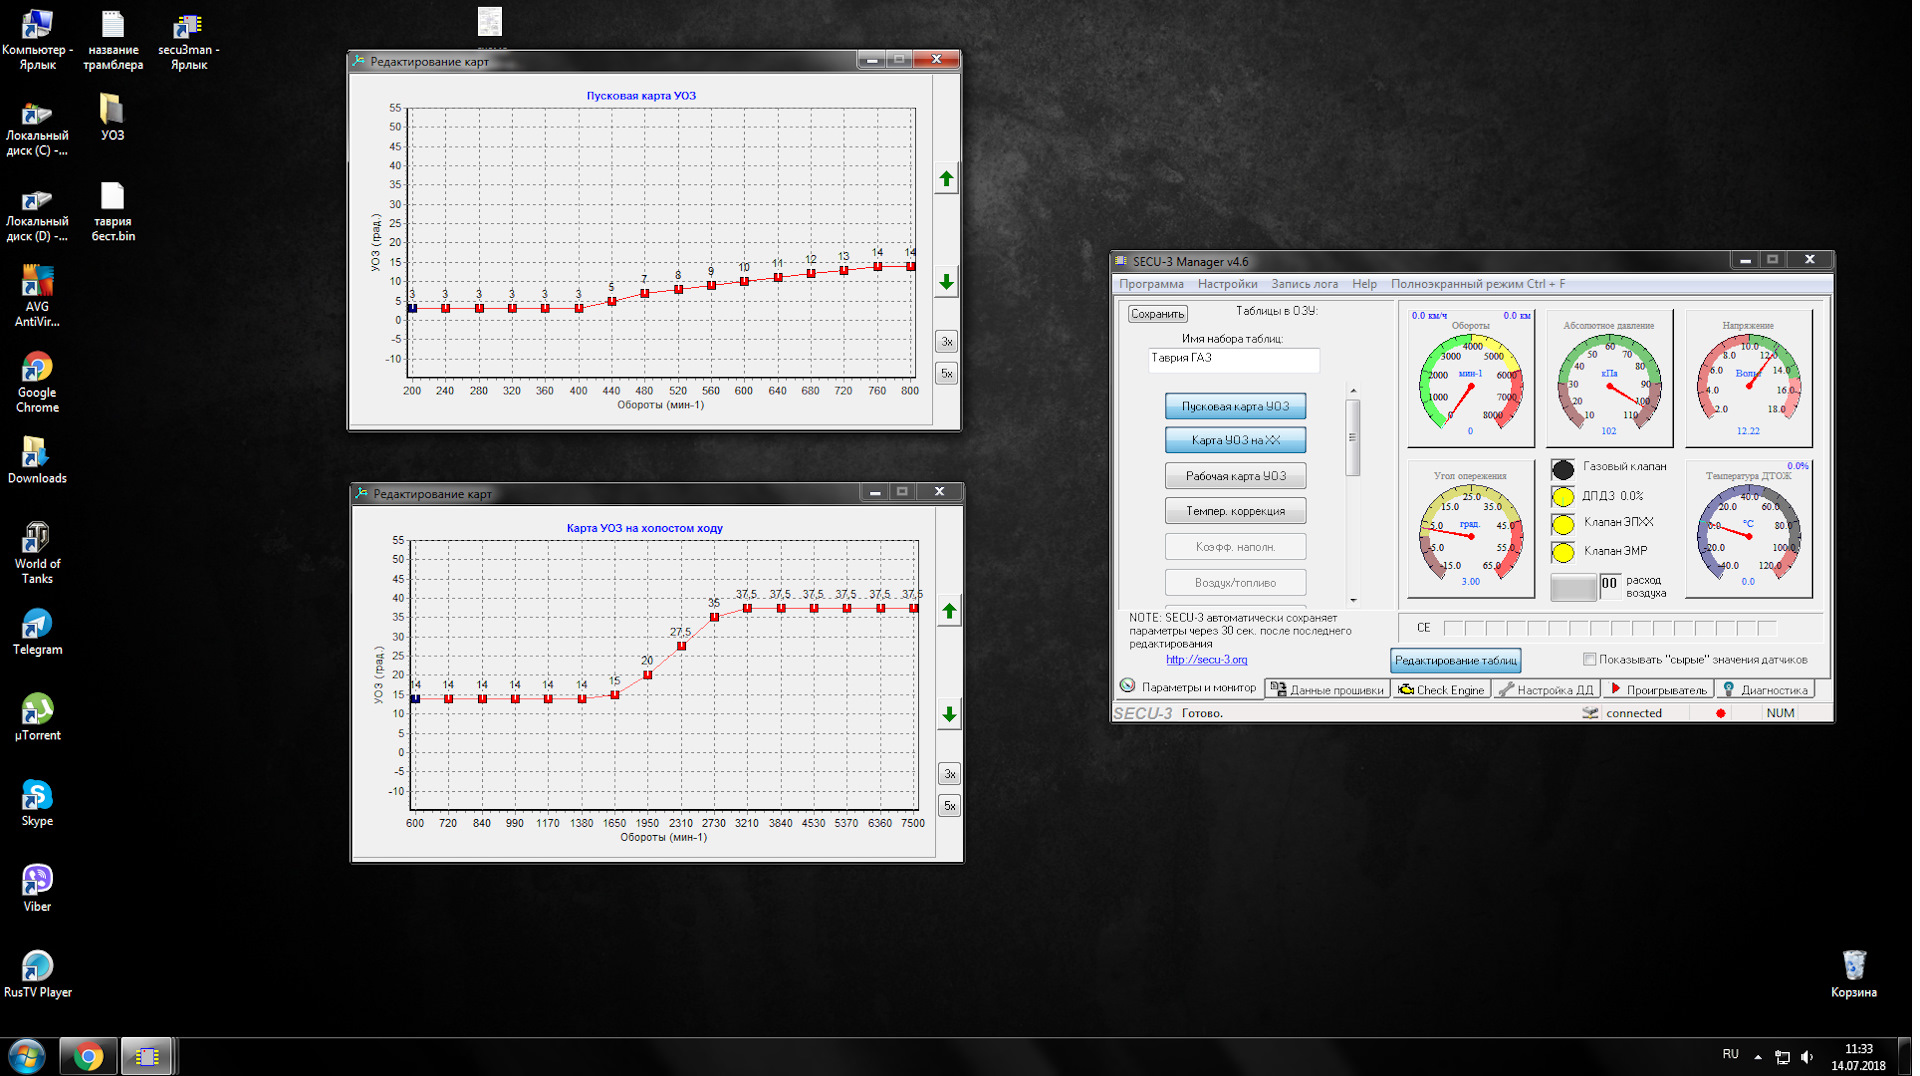Select the Telegram desktop icon

pyautogui.click(x=37, y=632)
